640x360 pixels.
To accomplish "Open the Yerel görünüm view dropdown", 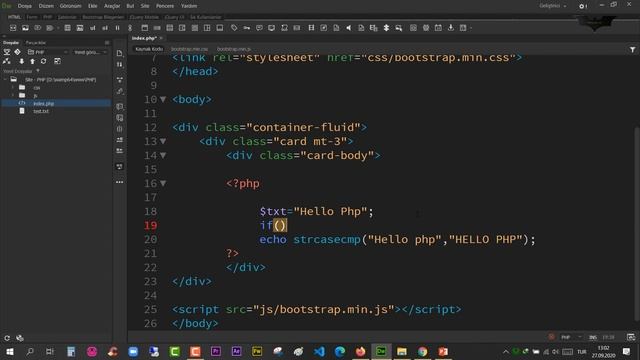I will click(x=90, y=52).
